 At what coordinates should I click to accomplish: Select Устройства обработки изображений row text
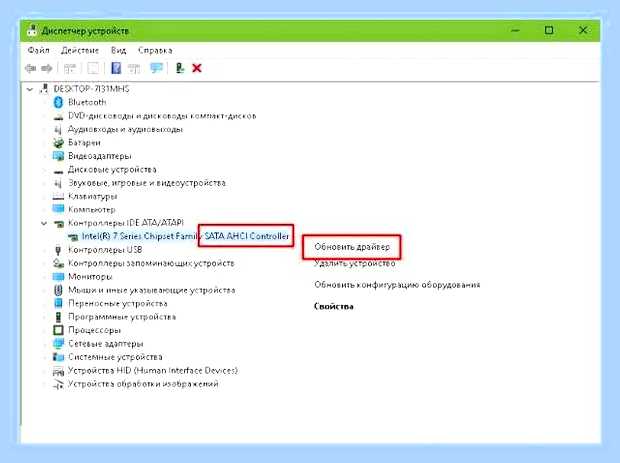point(143,384)
